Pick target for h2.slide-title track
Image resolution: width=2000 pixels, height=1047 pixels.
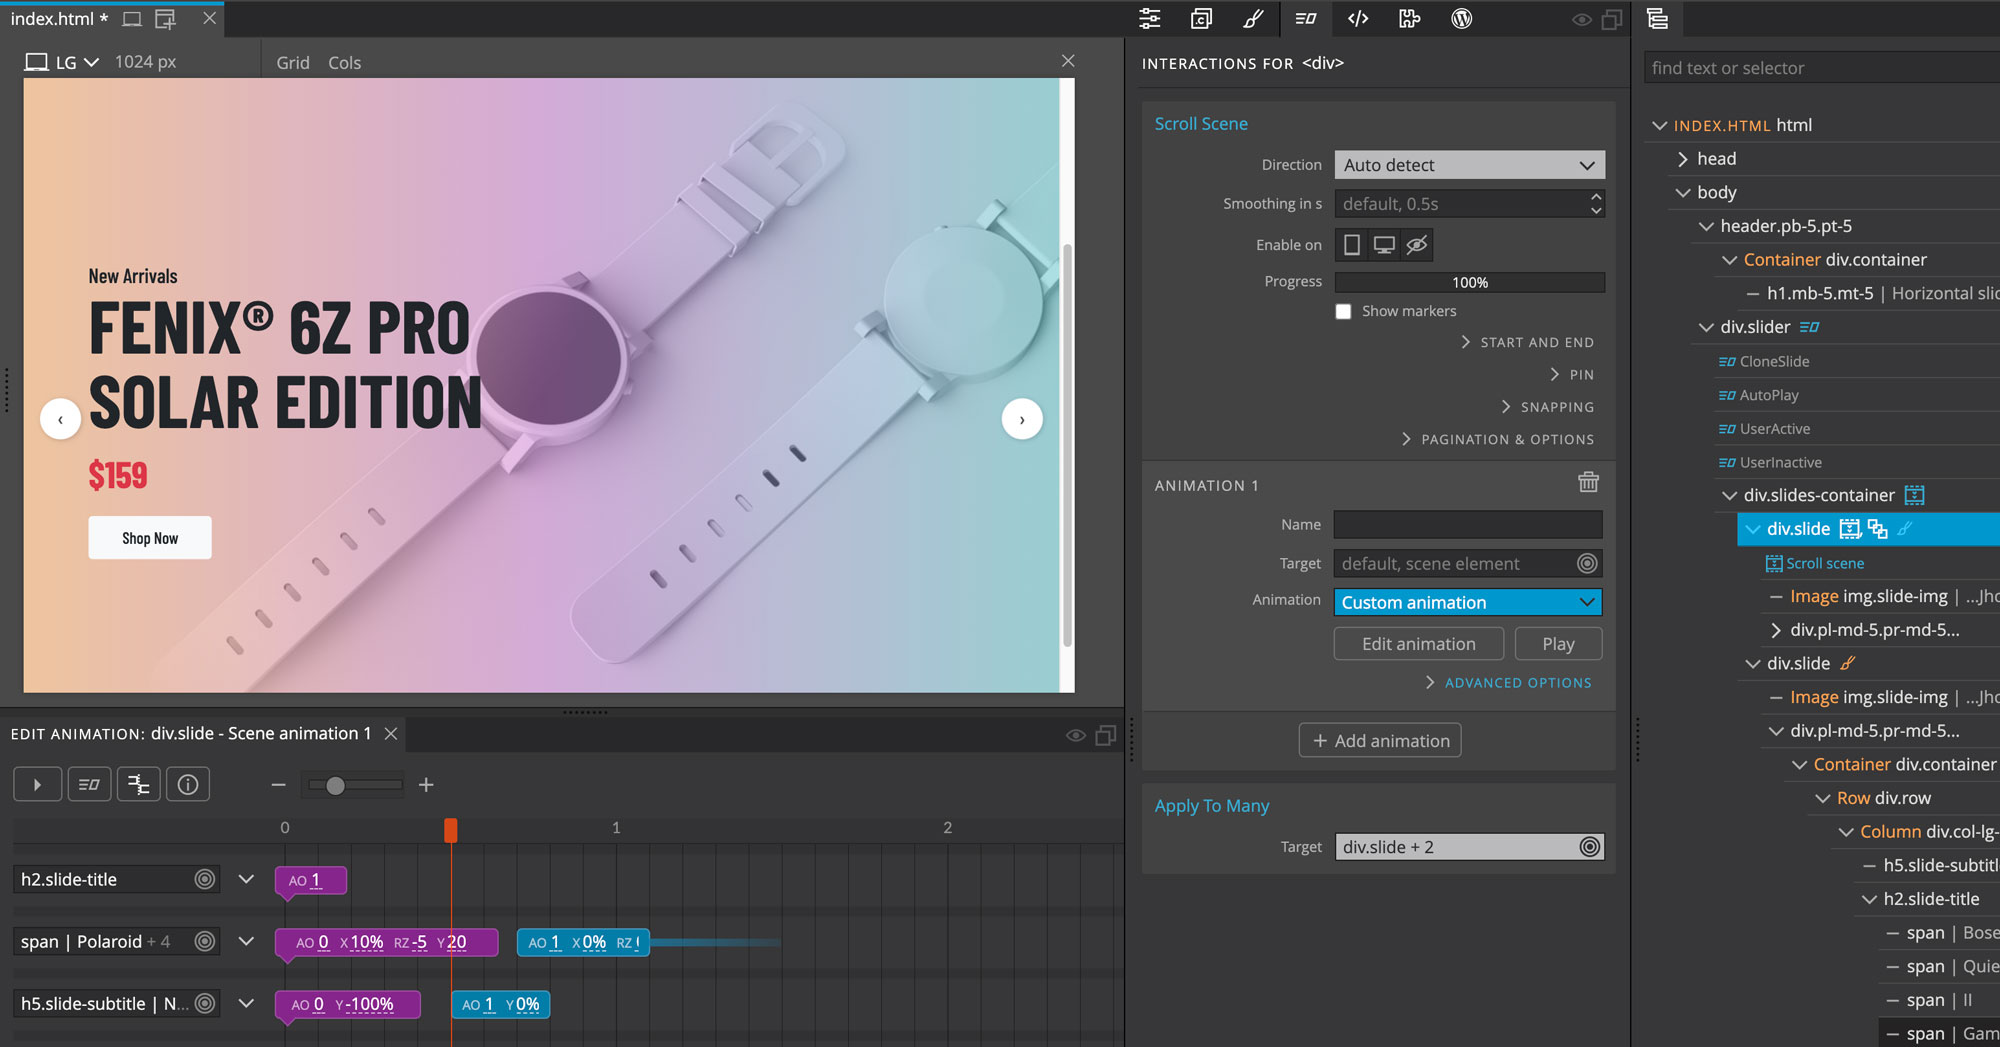[205, 879]
